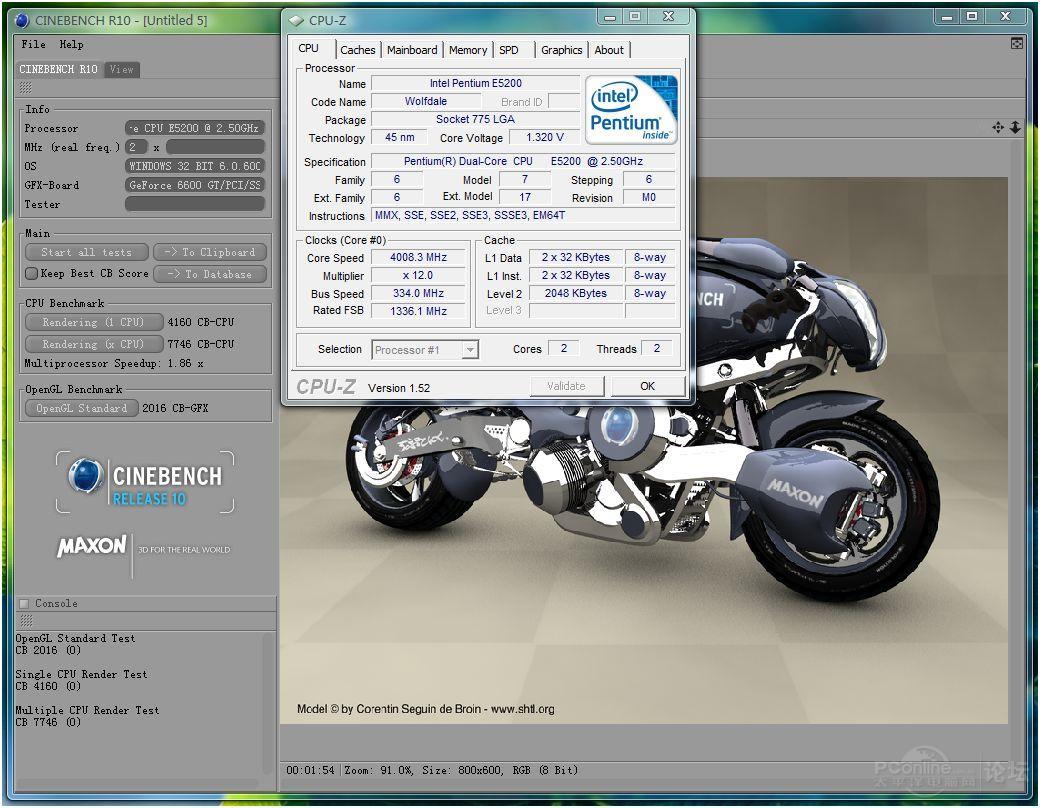Click the "Single CPU Render Test" console line
This screenshot has height=808, width=1040.
click(81, 674)
